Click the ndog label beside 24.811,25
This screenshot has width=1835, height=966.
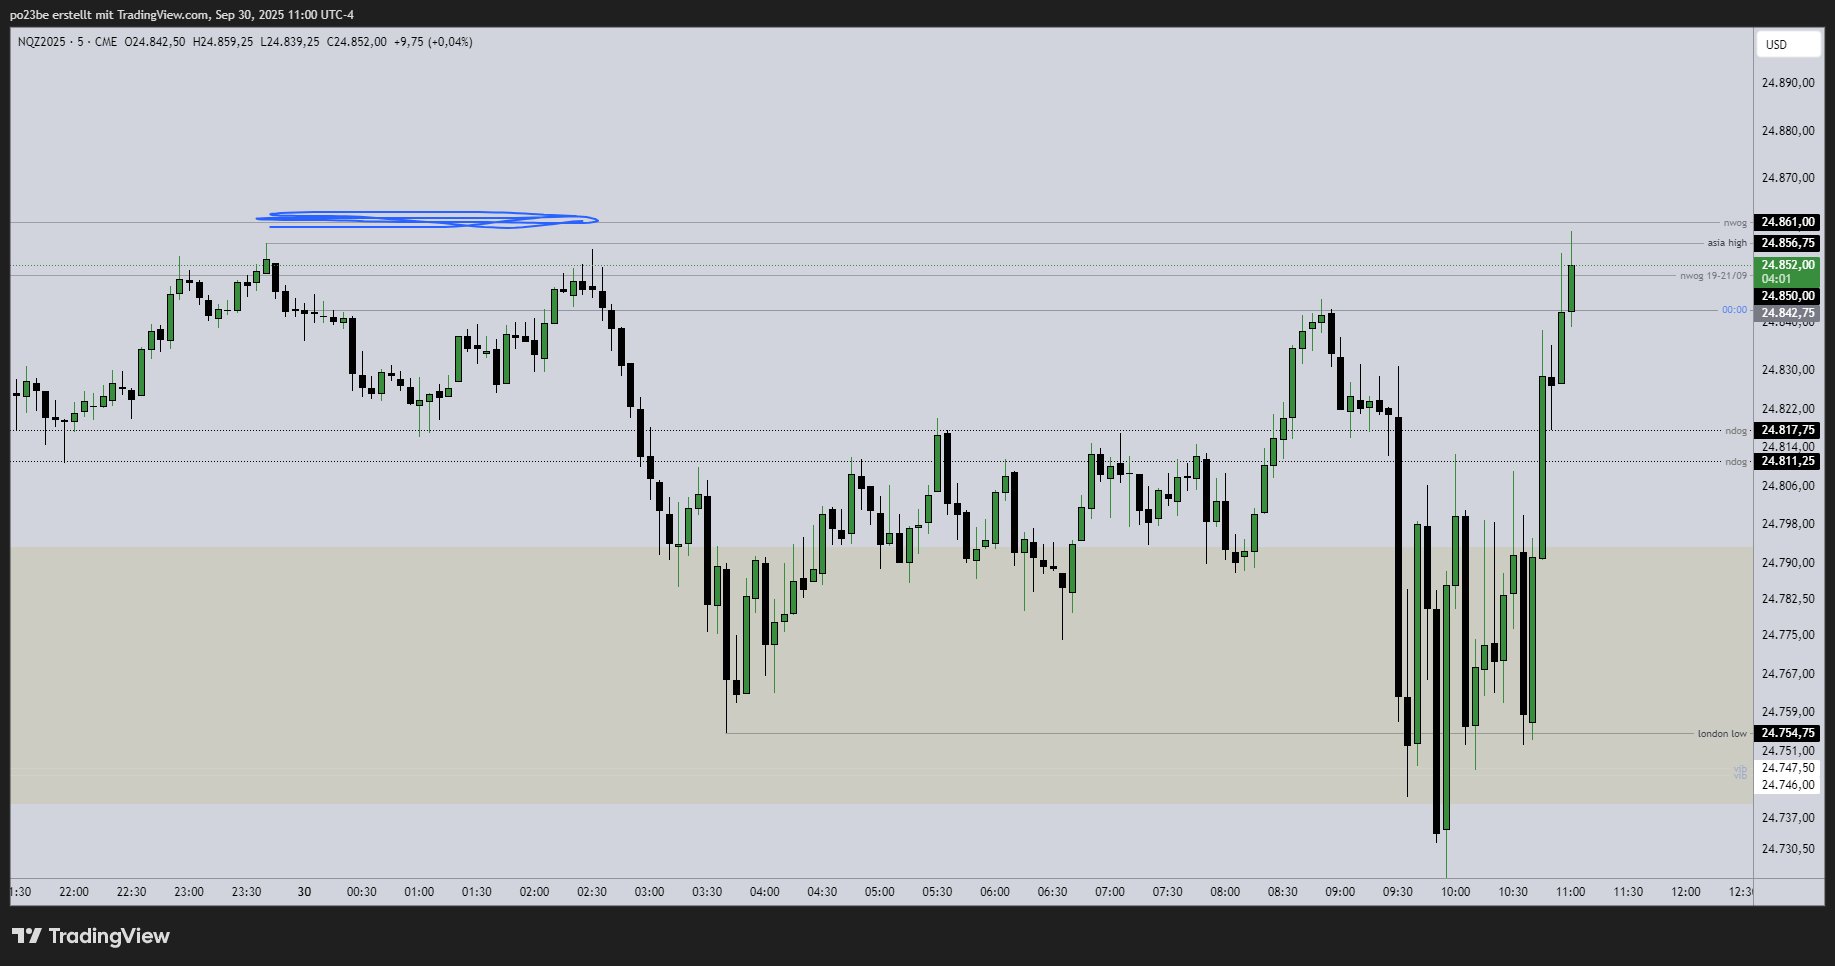(1736, 462)
